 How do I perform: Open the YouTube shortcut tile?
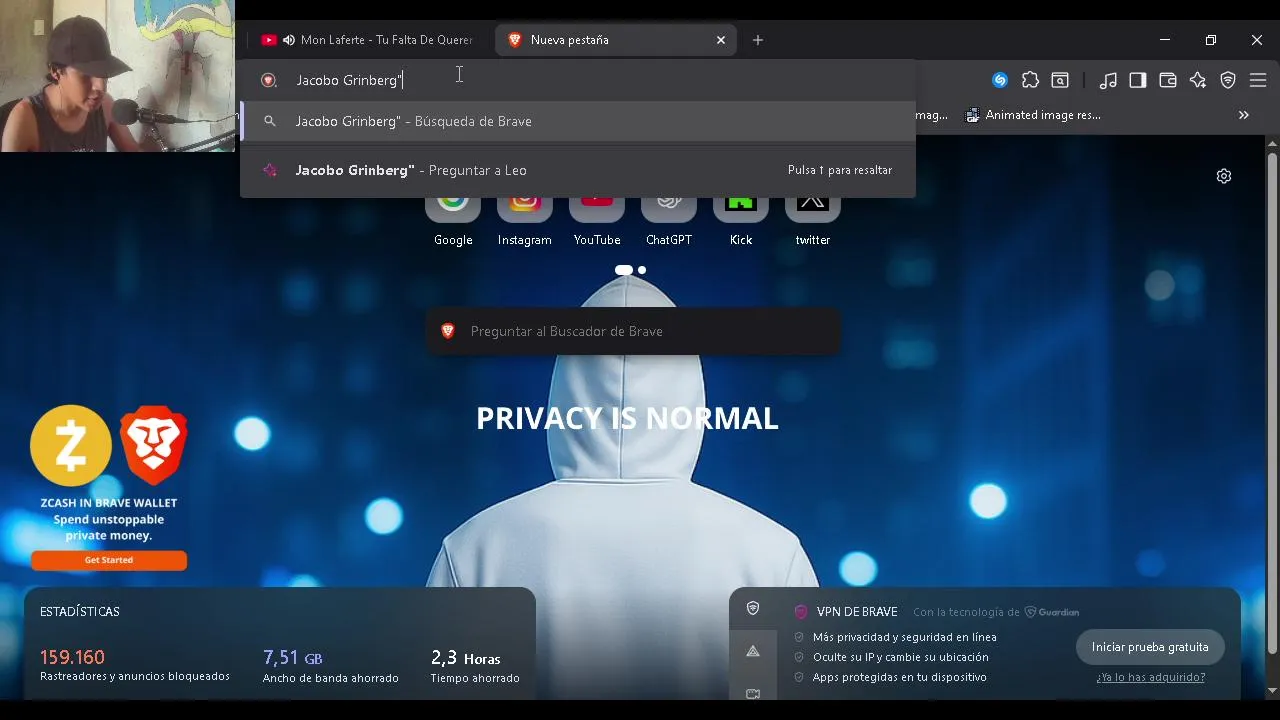597,220
